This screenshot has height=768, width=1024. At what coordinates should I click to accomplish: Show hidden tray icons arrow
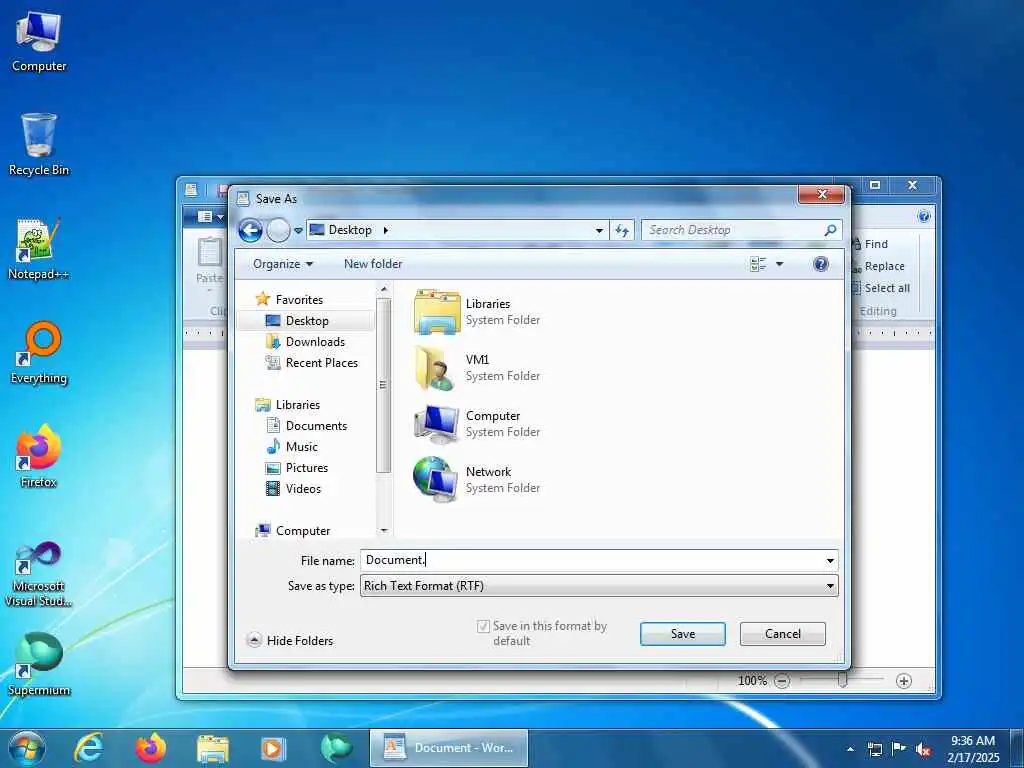(850, 749)
